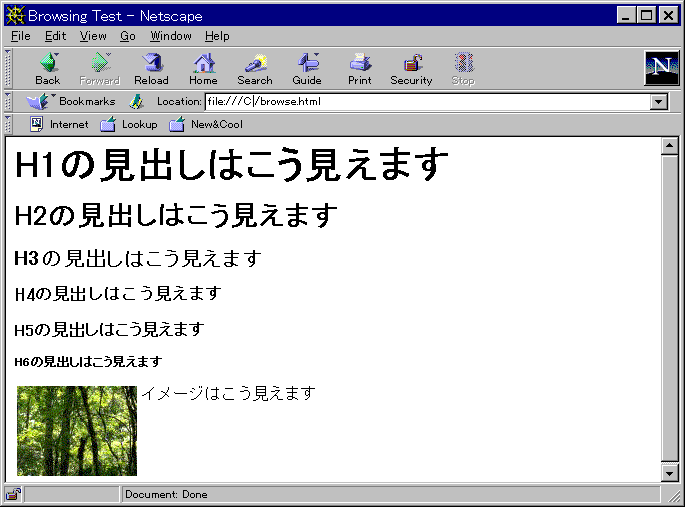Image resolution: width=685 pixels, height=507 pixels.
Task: Click the Forward navigation icon
Action: tap(100, 69)
